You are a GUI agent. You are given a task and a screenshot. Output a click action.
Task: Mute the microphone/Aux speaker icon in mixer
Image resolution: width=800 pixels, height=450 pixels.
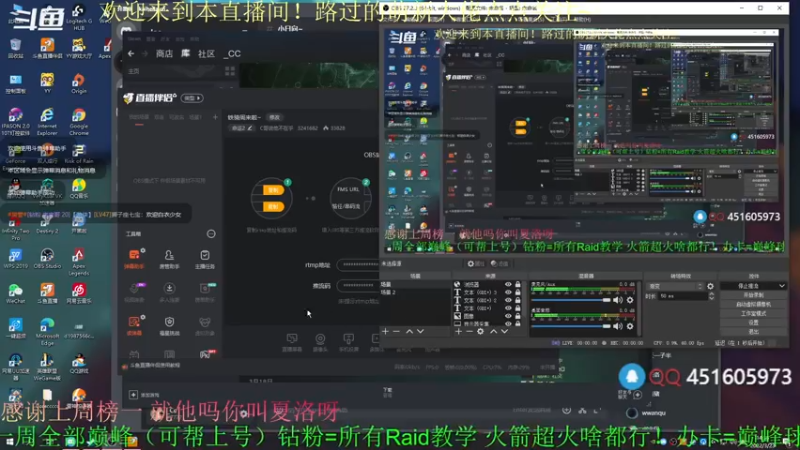[618, 300]
